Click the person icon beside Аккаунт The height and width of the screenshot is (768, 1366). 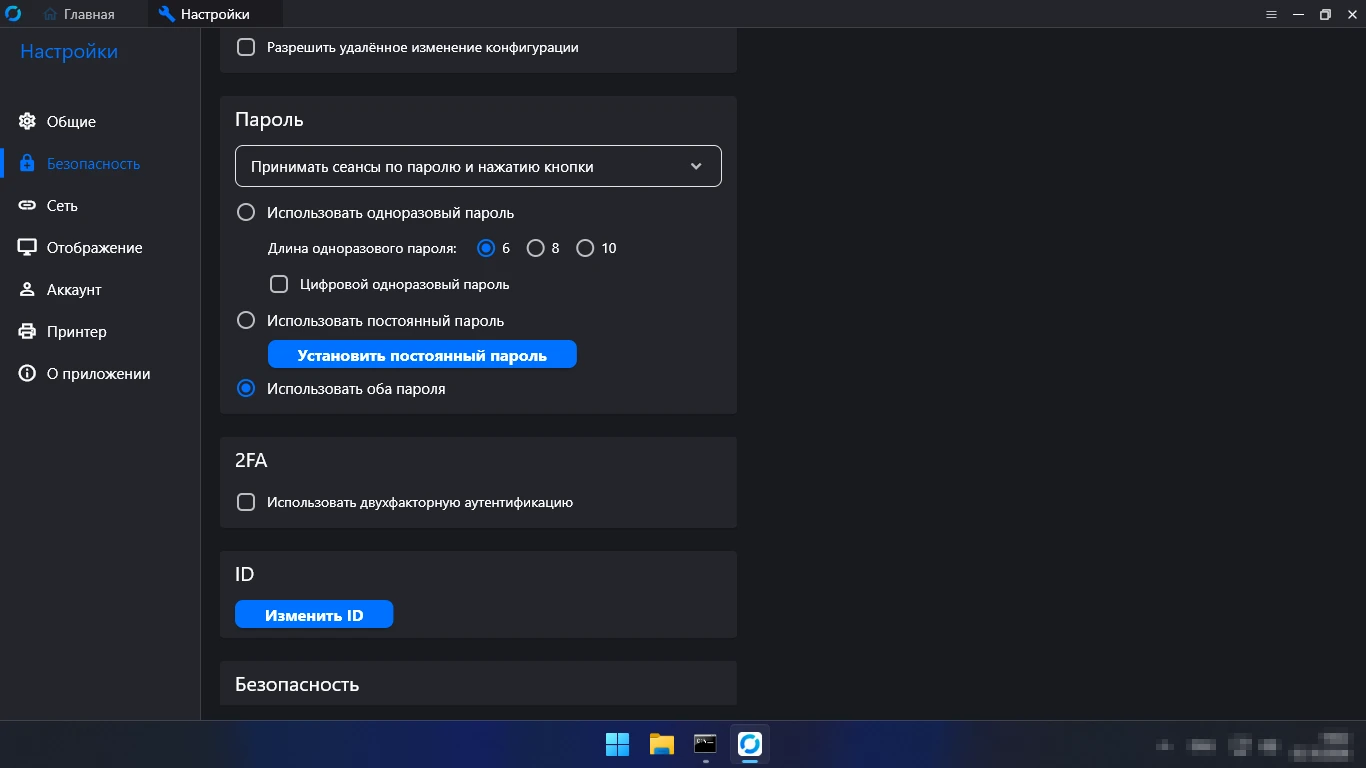(x=28, y=290)
